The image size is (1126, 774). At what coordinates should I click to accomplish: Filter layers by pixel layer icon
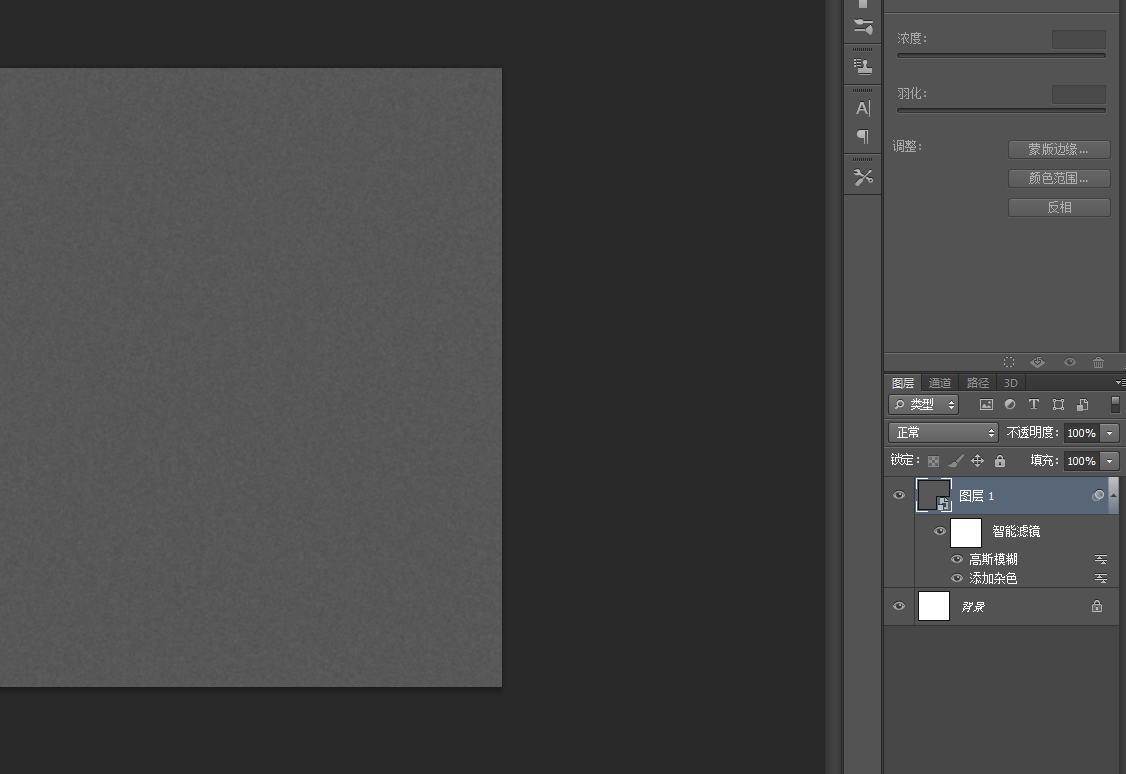[986, 405]
